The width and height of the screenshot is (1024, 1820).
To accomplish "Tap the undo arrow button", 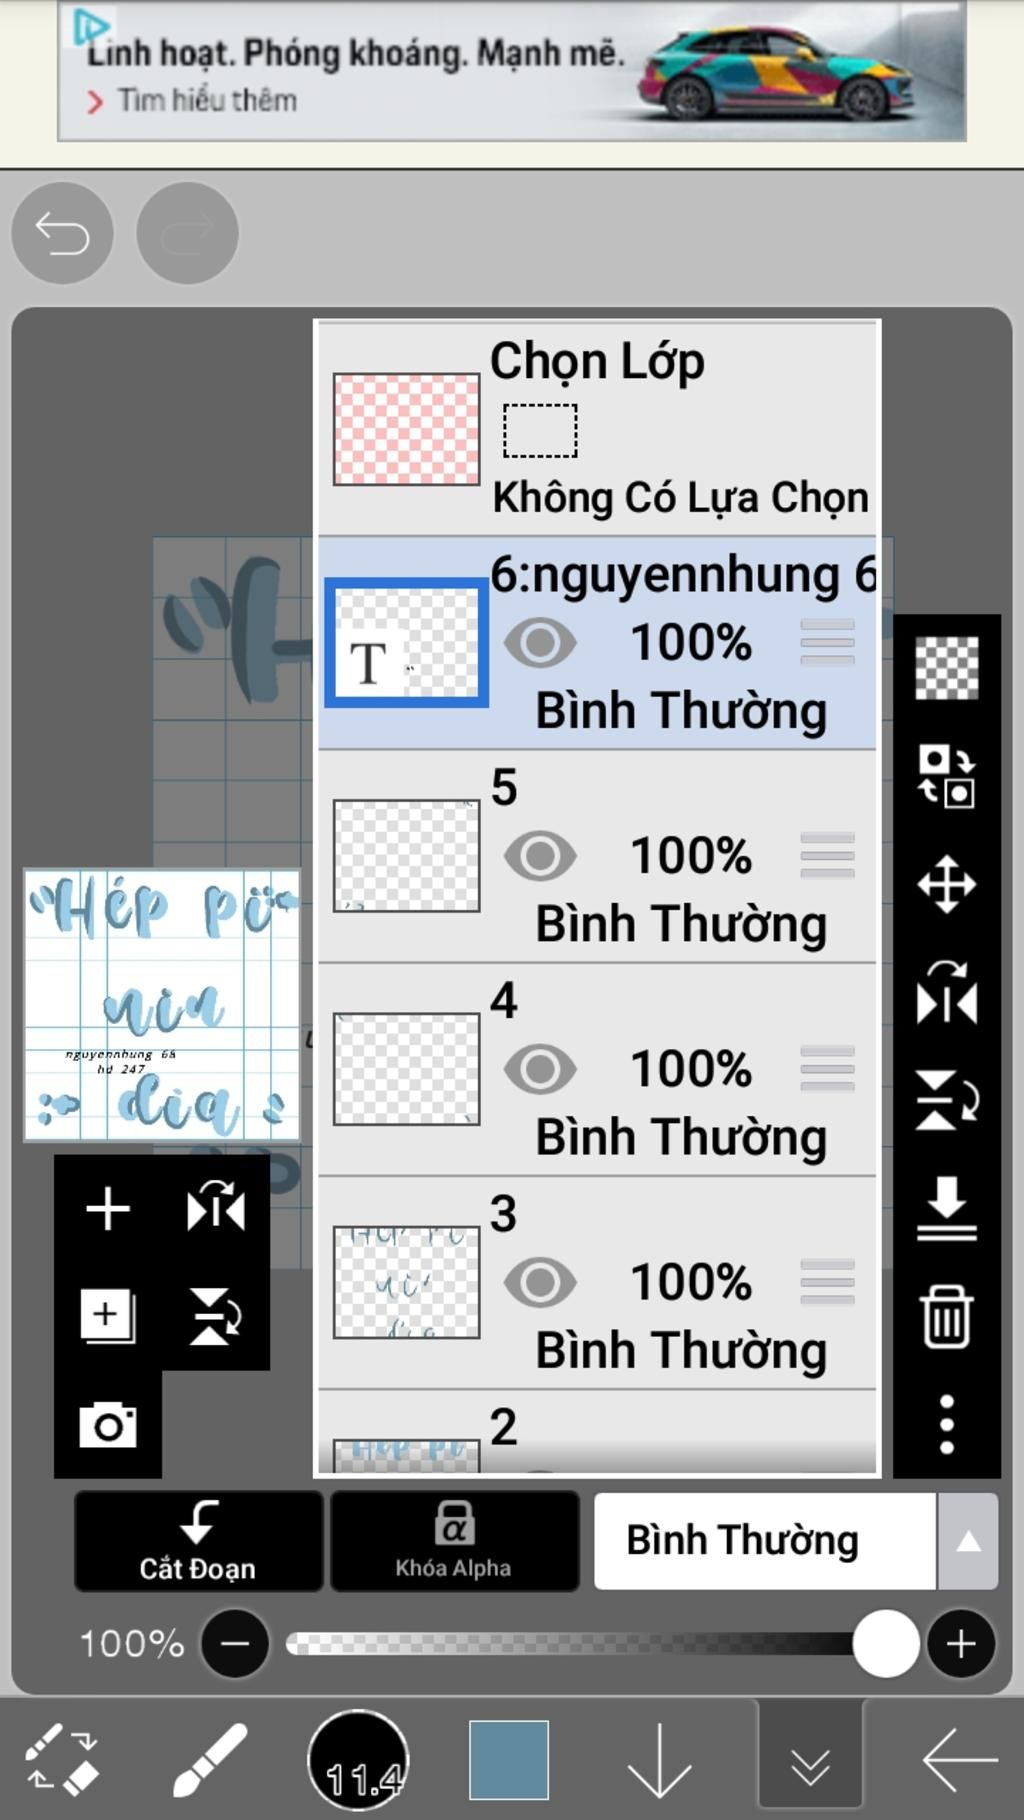I will pyautogui.click(x=62, y=234).
